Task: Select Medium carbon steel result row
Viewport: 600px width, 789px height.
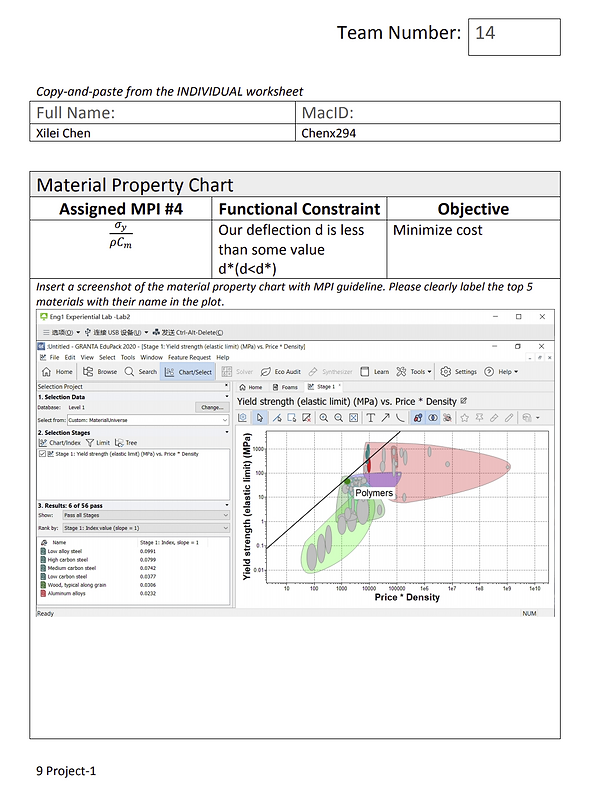Action: [133, 568]
